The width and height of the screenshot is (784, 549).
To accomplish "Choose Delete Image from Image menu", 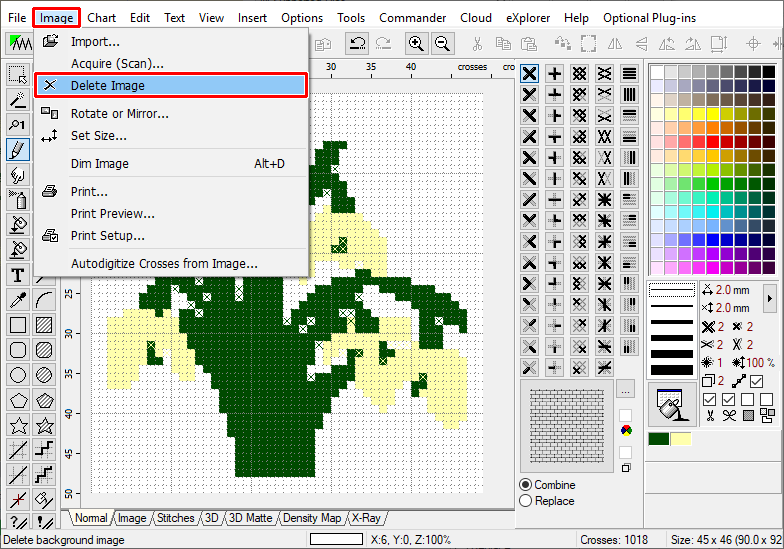I will point(170,86).
